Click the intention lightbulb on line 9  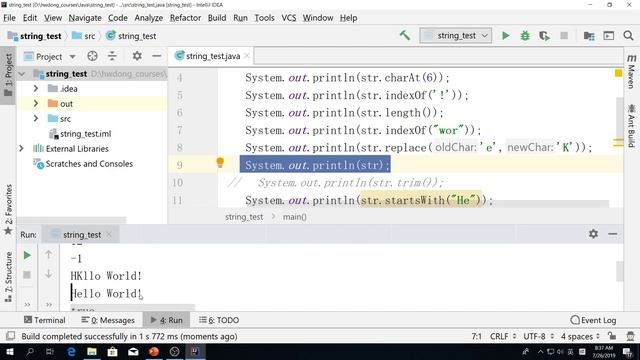(220, 163)
